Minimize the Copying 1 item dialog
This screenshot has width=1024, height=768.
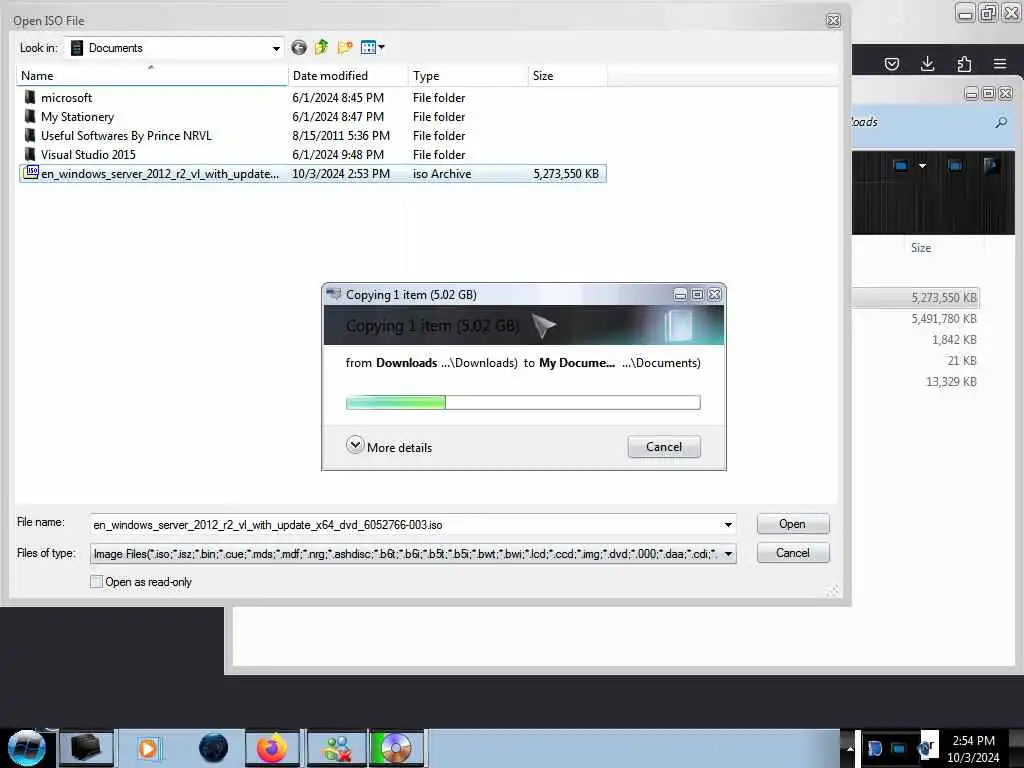tap(680, 295)
